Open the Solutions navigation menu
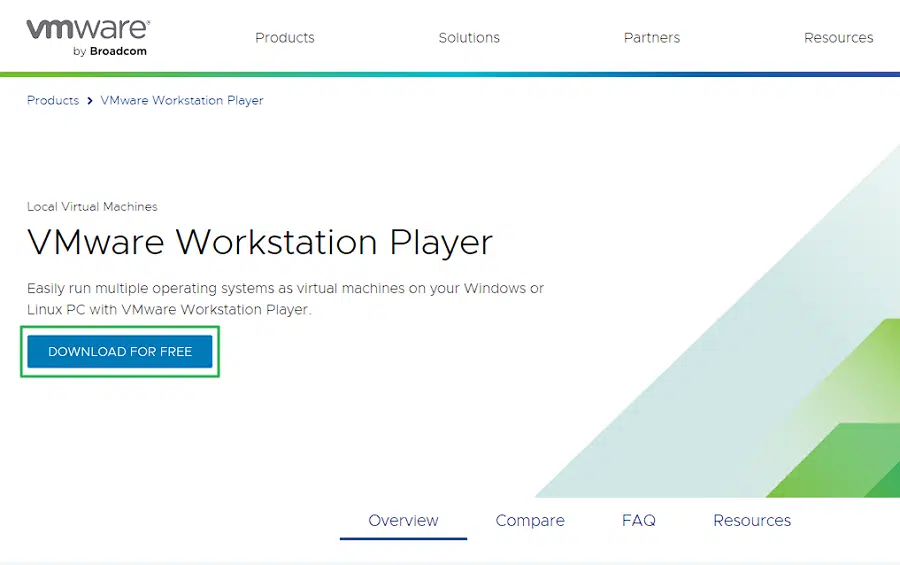Image resolution: width=900 pixels, height=565 pixels. pyautogui.click(x=468, y=38)
